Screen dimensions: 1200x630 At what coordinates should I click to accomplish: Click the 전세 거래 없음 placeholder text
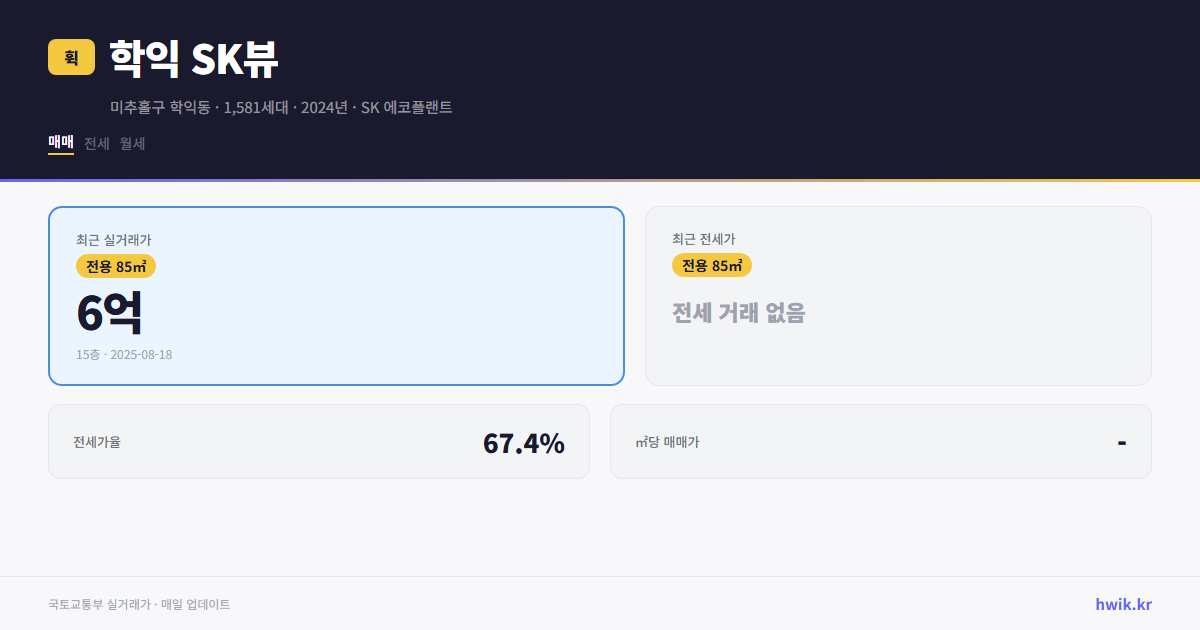pyautogui.click(x=739, y=314)
